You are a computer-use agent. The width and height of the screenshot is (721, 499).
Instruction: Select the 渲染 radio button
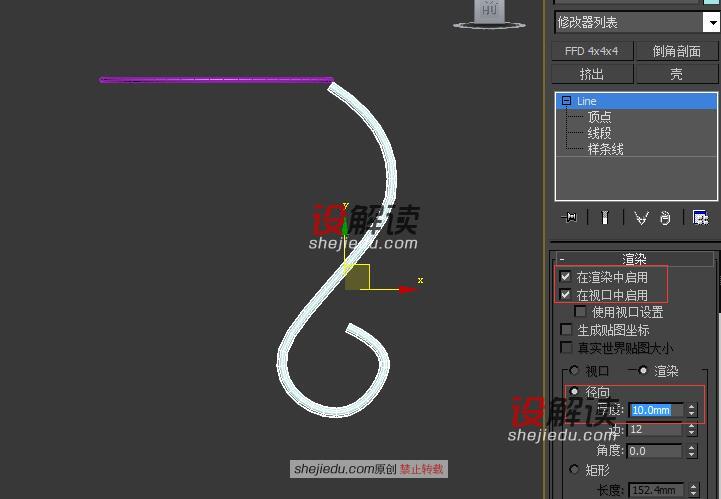pos(643,370)
